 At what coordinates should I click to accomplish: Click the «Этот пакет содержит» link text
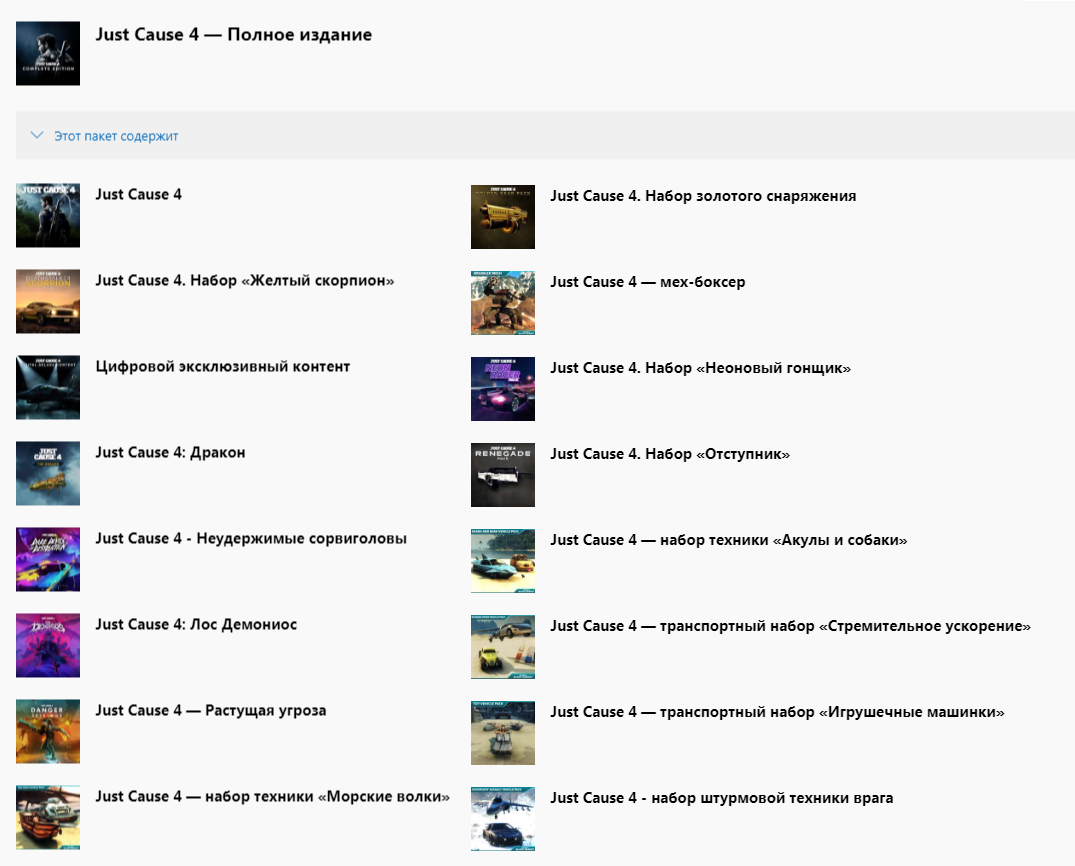[116, 136]
